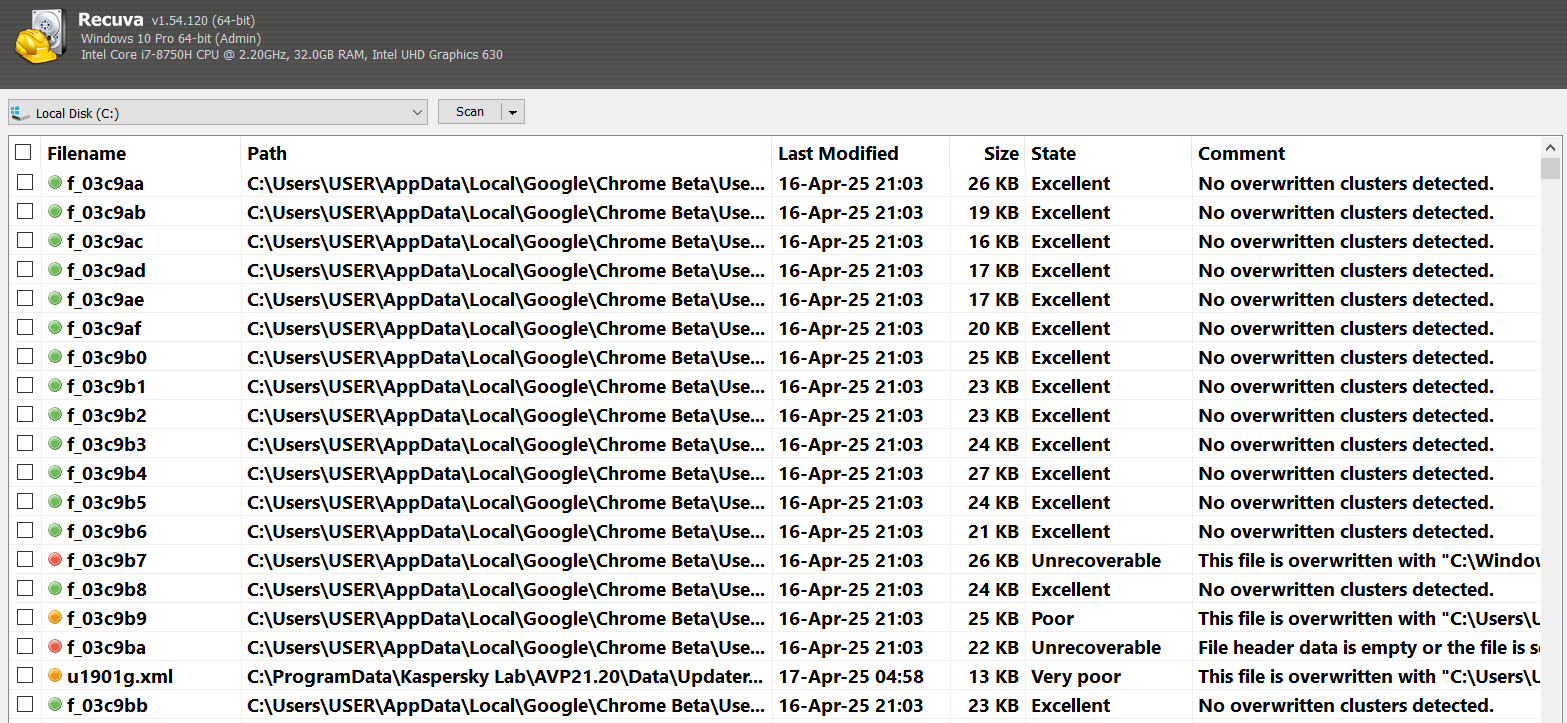The height and width of the screenshot is (723, 1567).
Task: Check the box for file f_03c9ab
Action: point(24,212)
